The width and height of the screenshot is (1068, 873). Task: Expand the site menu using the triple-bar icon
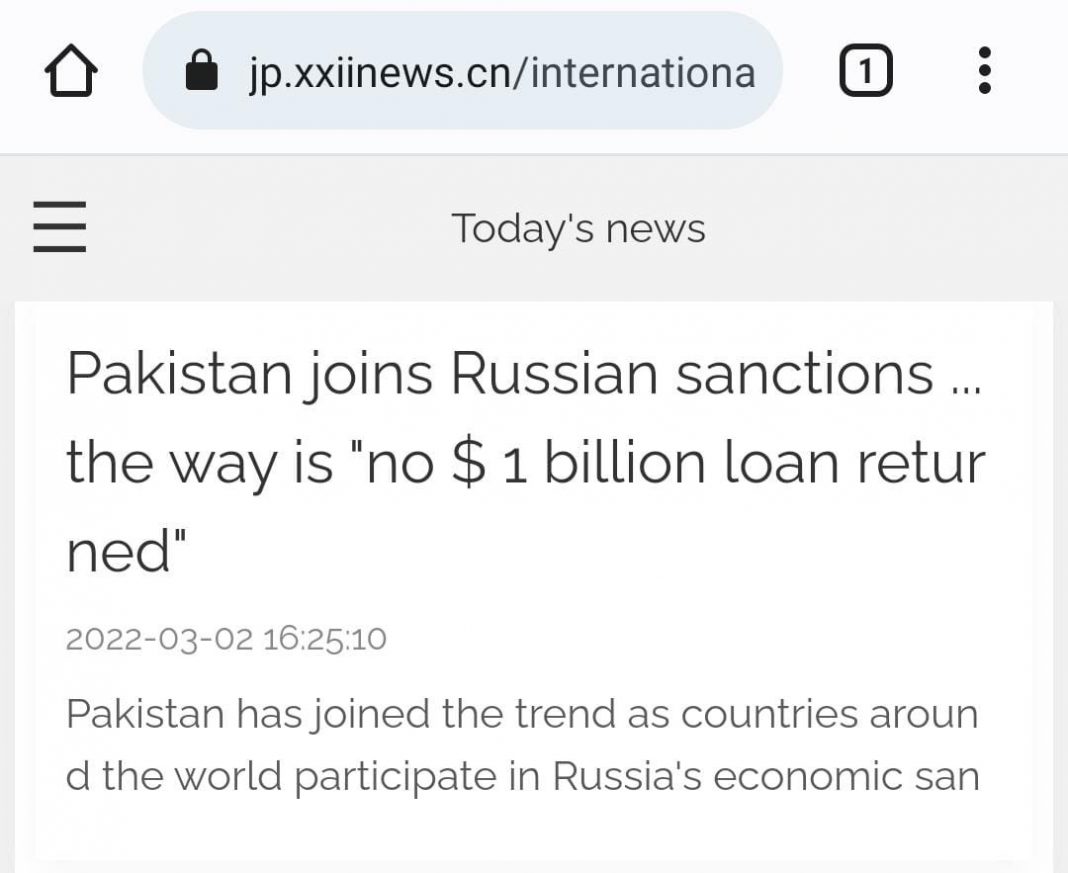coord(60,227)
